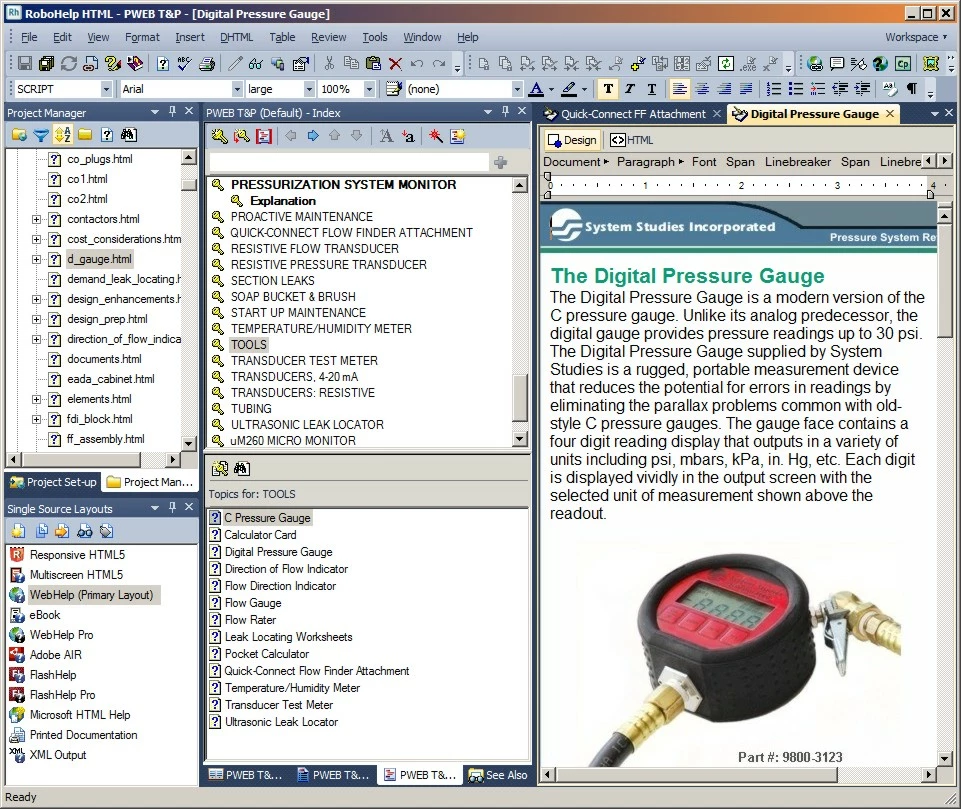Screen dimensions: 961x809
Task: Select Printed Documentation layout
Action: [x=83, y=735]
